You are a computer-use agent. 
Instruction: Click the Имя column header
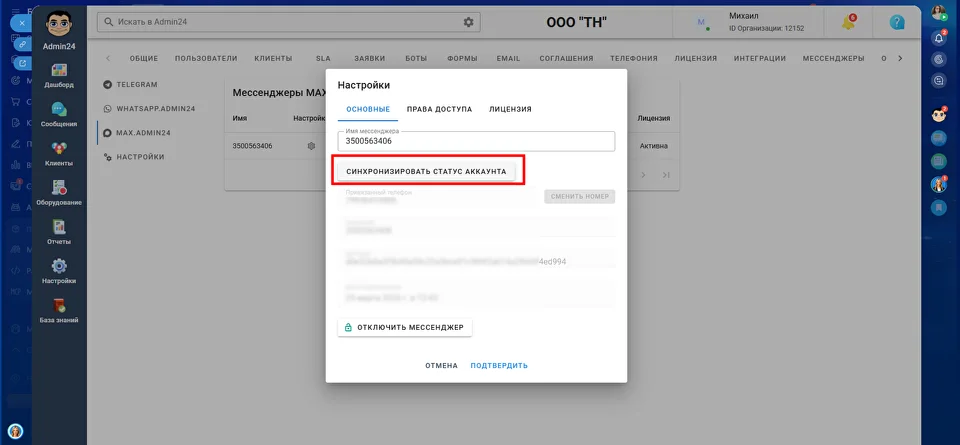click(239, 119)
